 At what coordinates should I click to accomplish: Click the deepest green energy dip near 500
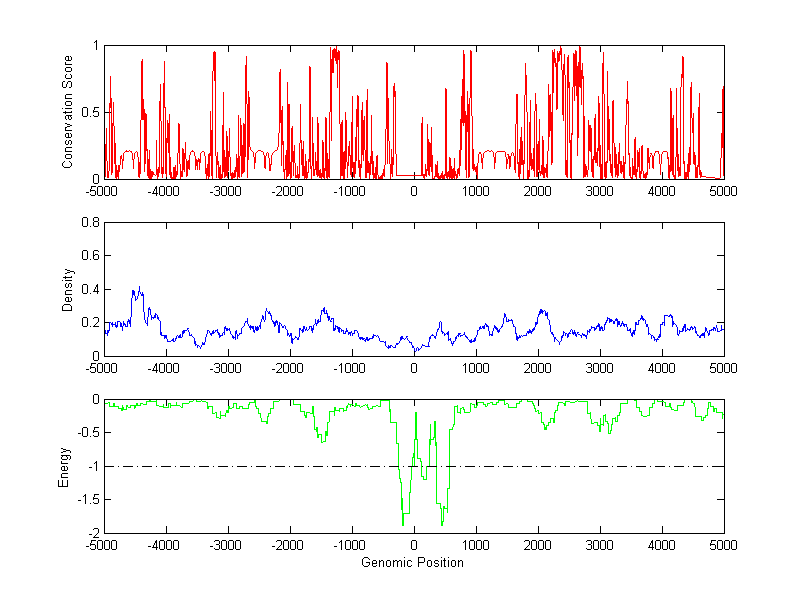click(x=442, y=522)
